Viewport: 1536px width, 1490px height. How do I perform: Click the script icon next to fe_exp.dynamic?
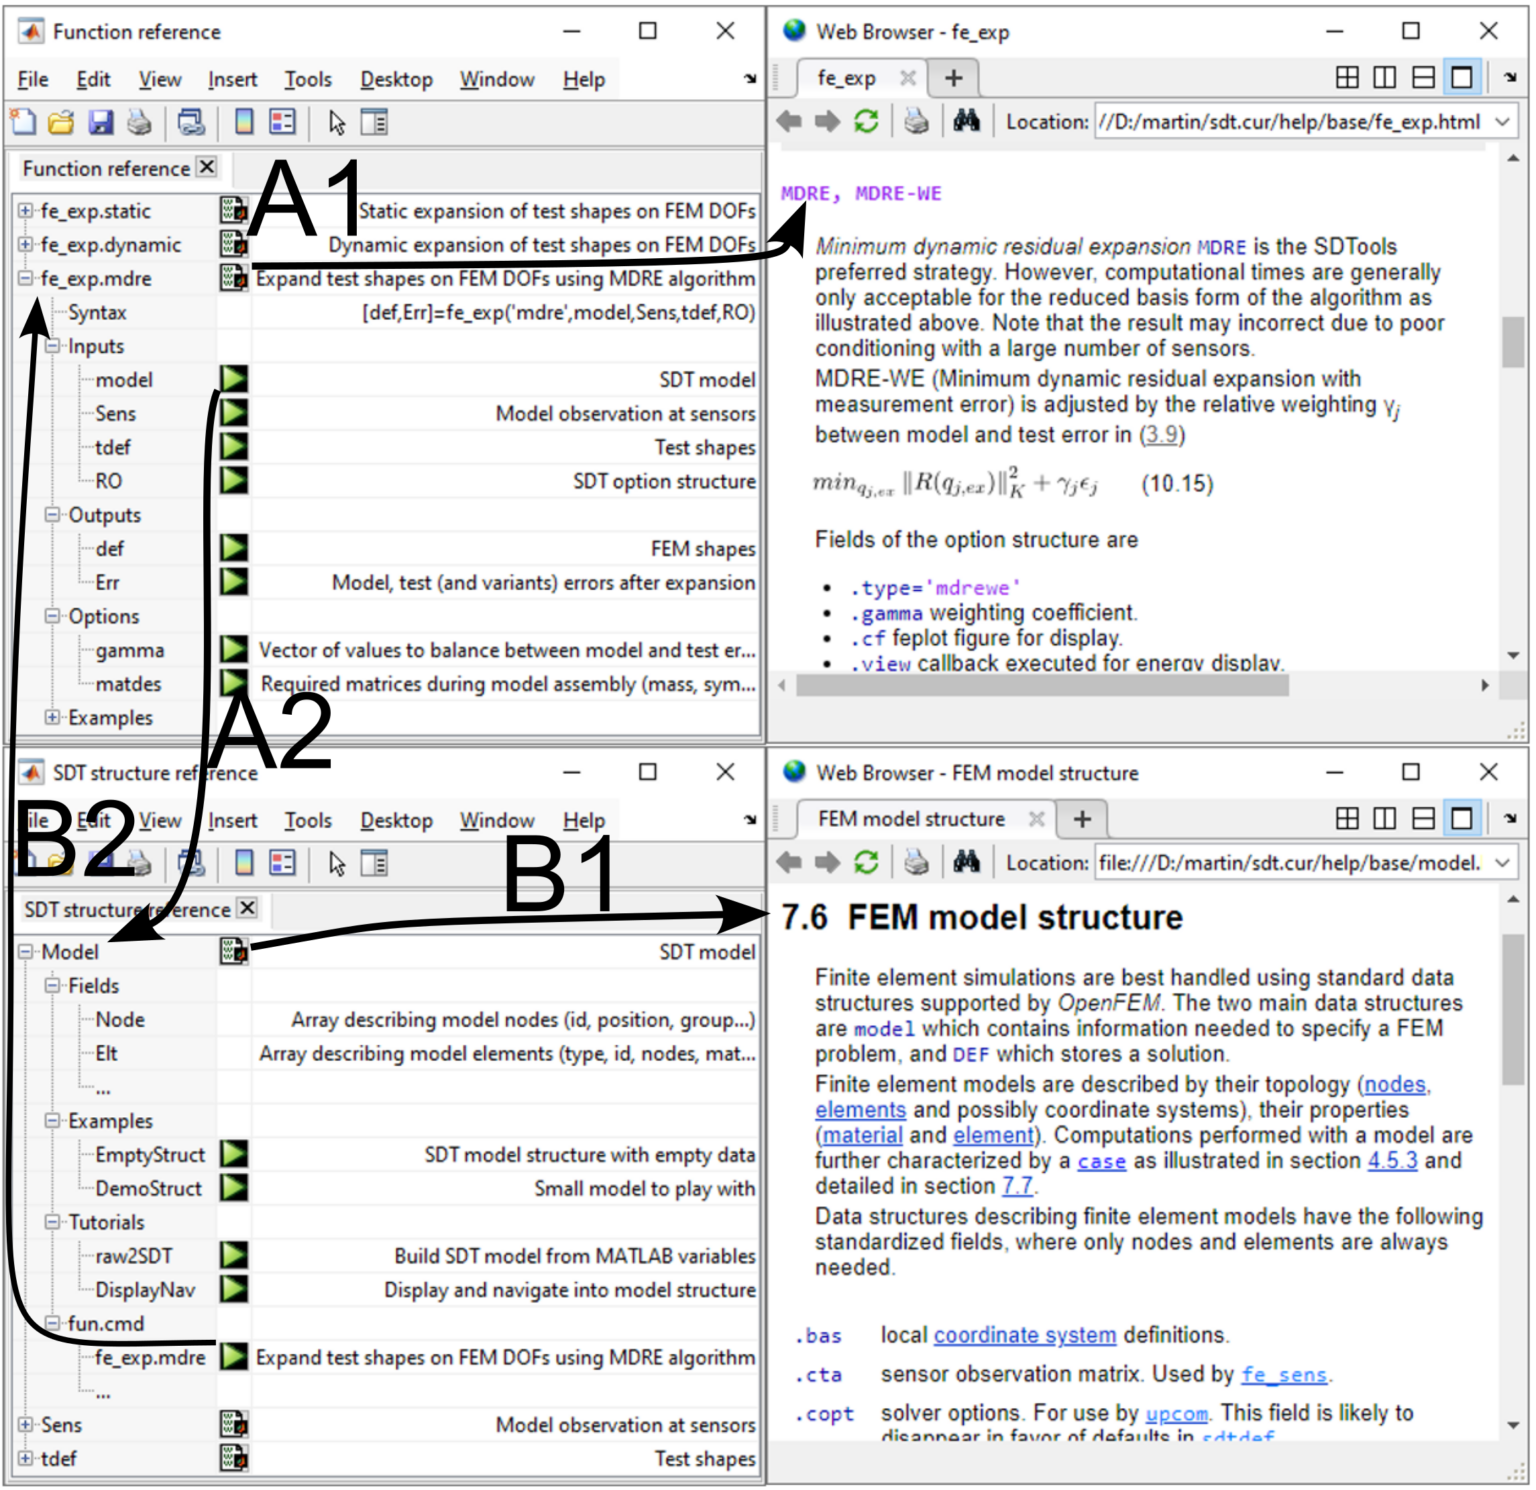point(233,245)
